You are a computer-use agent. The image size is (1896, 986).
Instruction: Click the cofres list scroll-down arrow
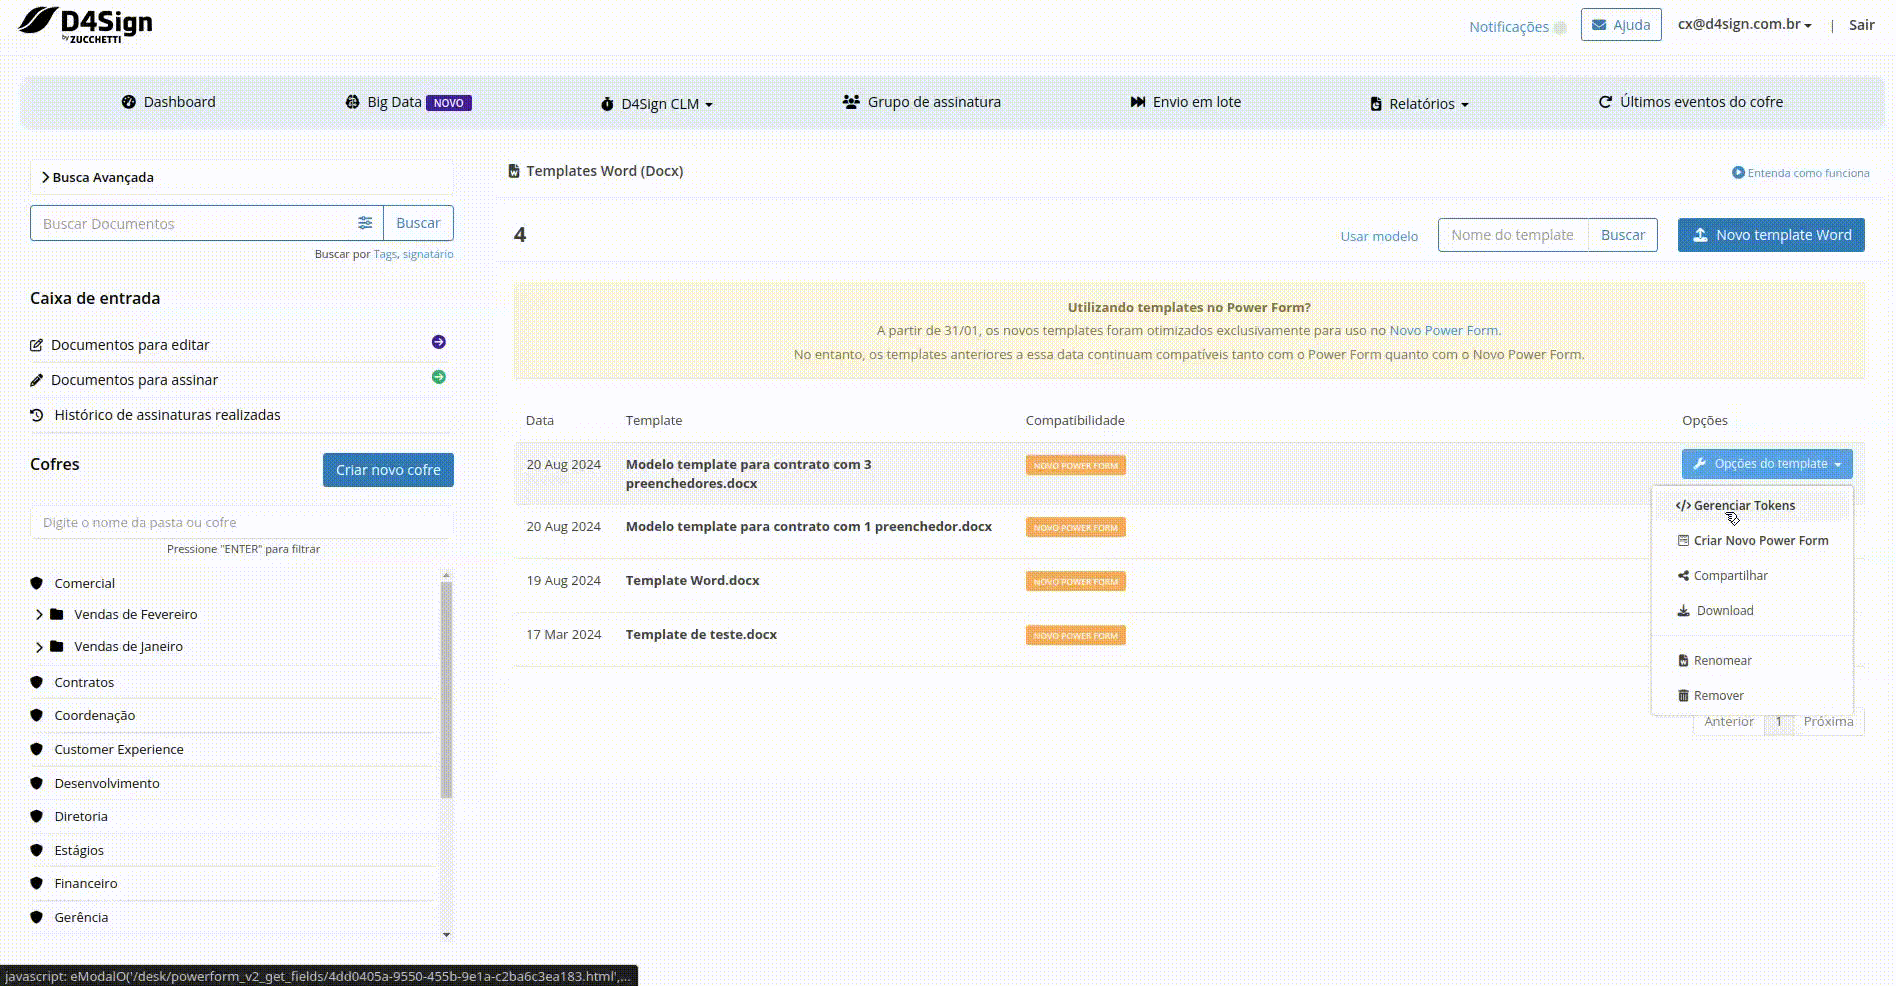(447, 935)
